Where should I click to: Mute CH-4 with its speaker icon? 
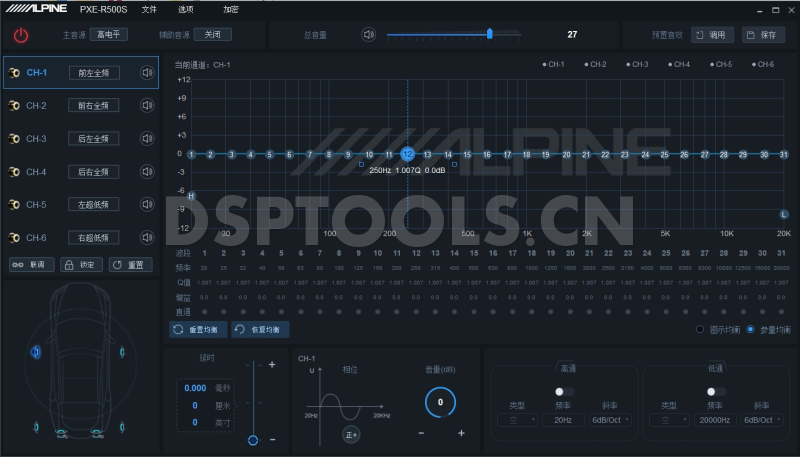pyautogui.click(x=147, y=172)
